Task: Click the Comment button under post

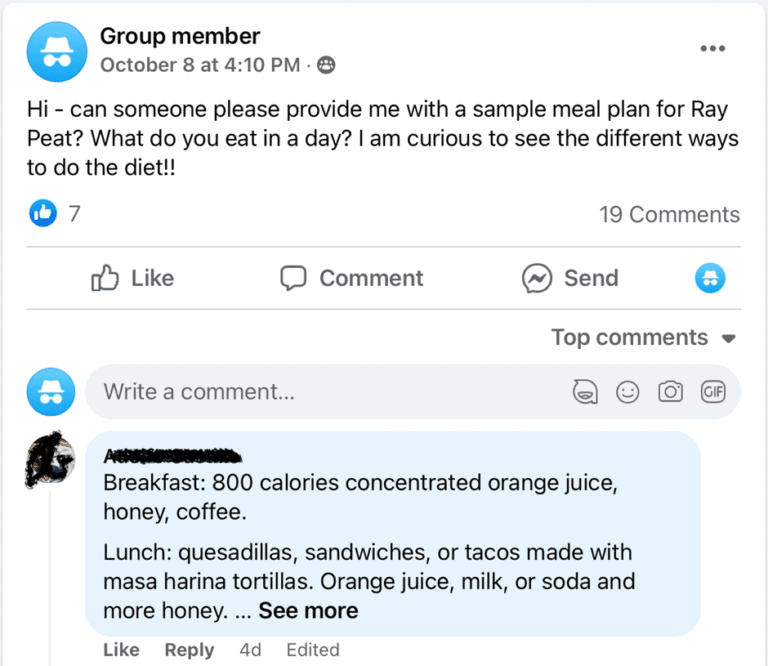Action: click(352, 278)
